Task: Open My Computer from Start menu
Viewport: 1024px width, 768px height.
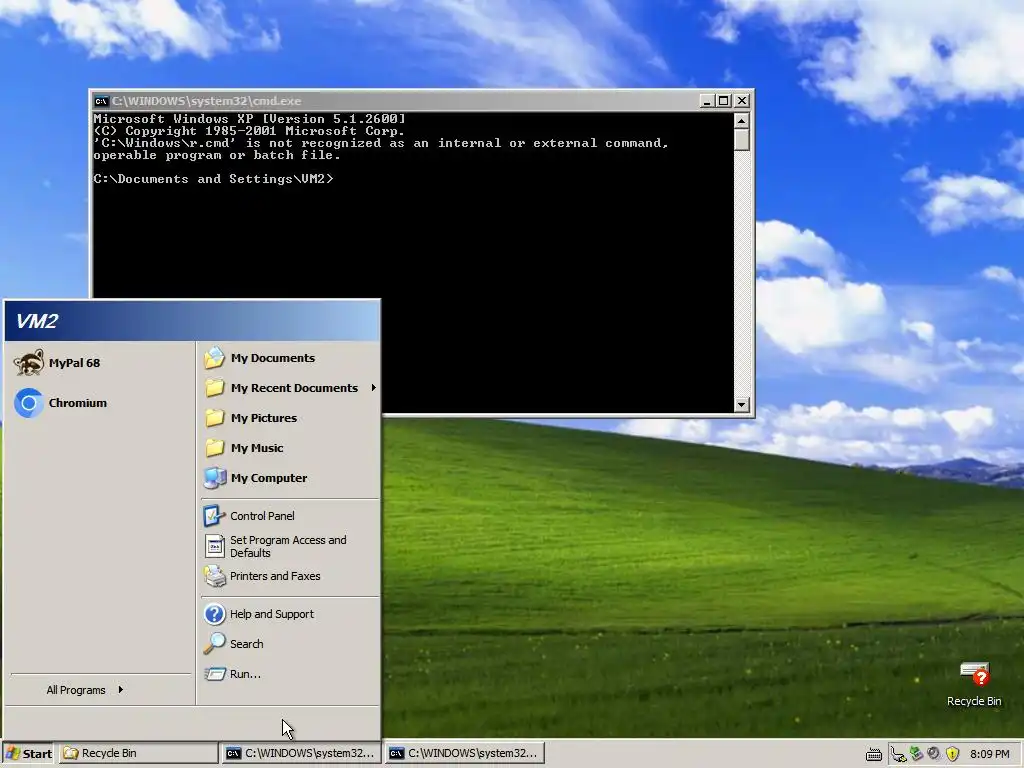Action: tap(289, 478)
